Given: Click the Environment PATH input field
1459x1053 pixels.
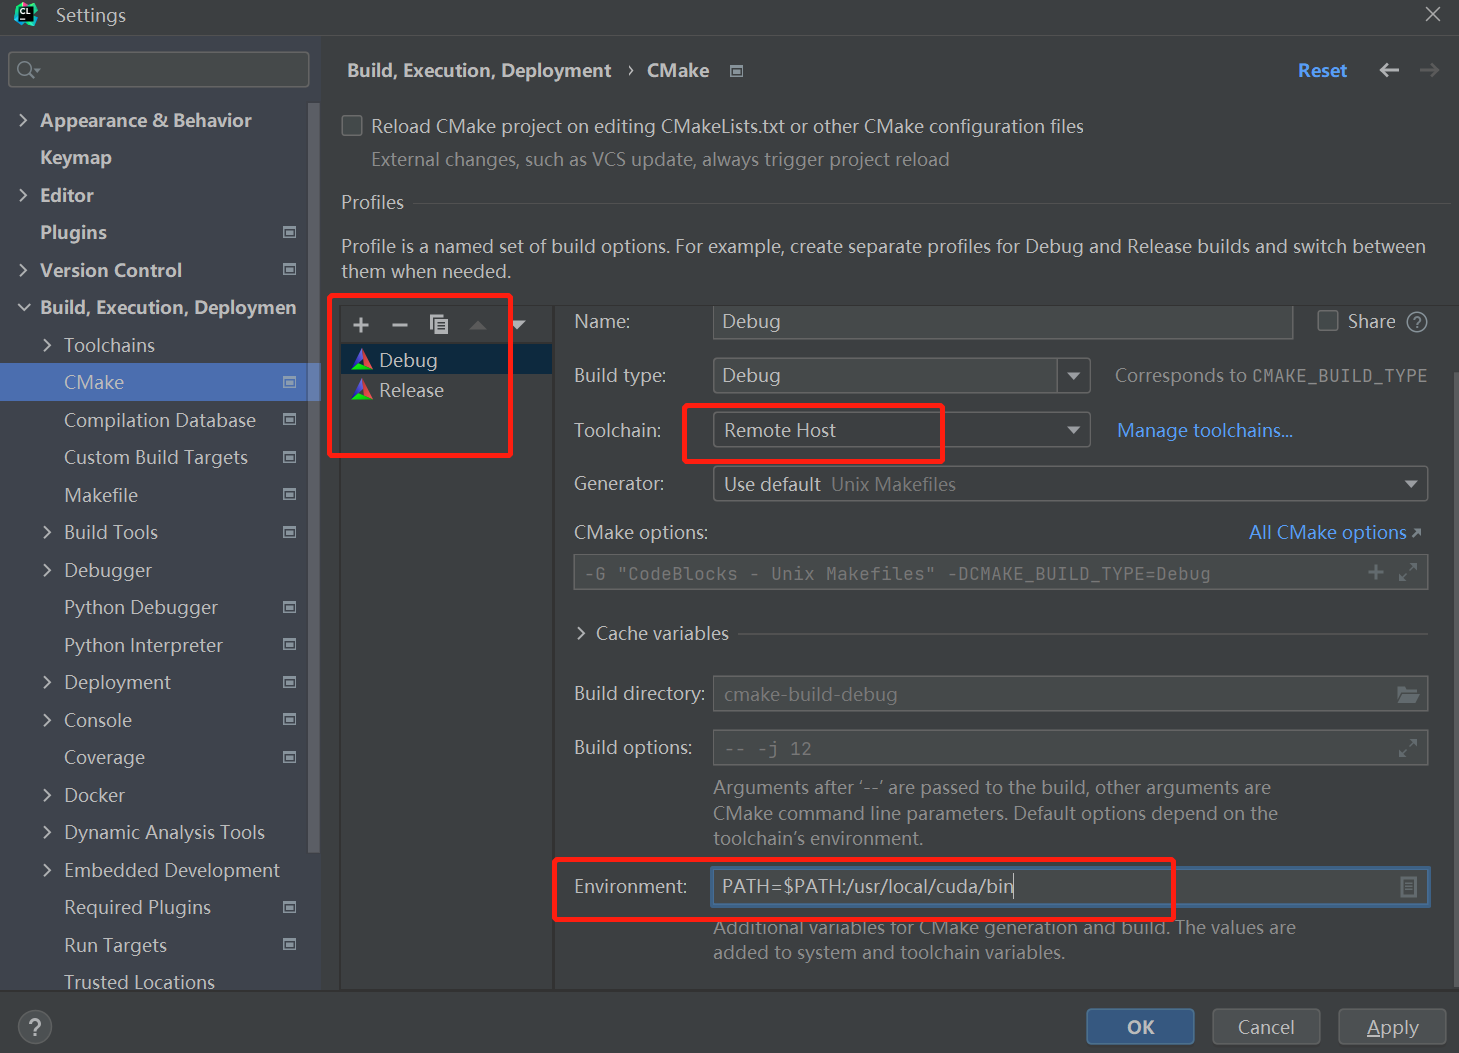Looking at the screenshot, I should [1070, 887].
